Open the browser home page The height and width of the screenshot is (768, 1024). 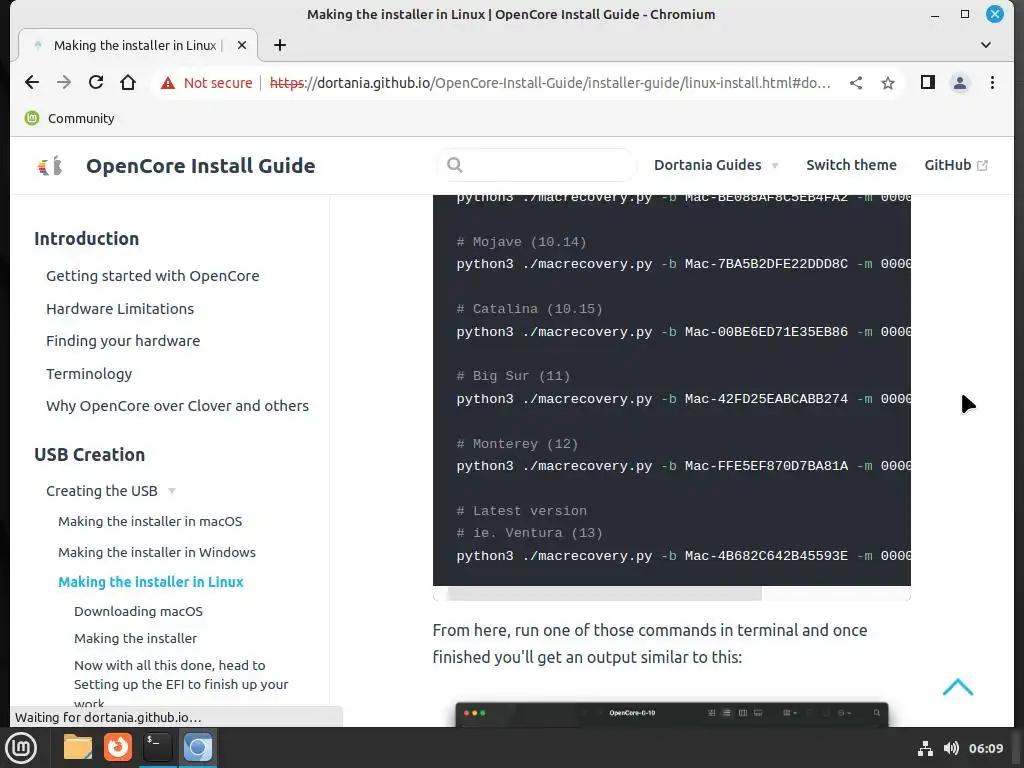(x=128, y=82)
